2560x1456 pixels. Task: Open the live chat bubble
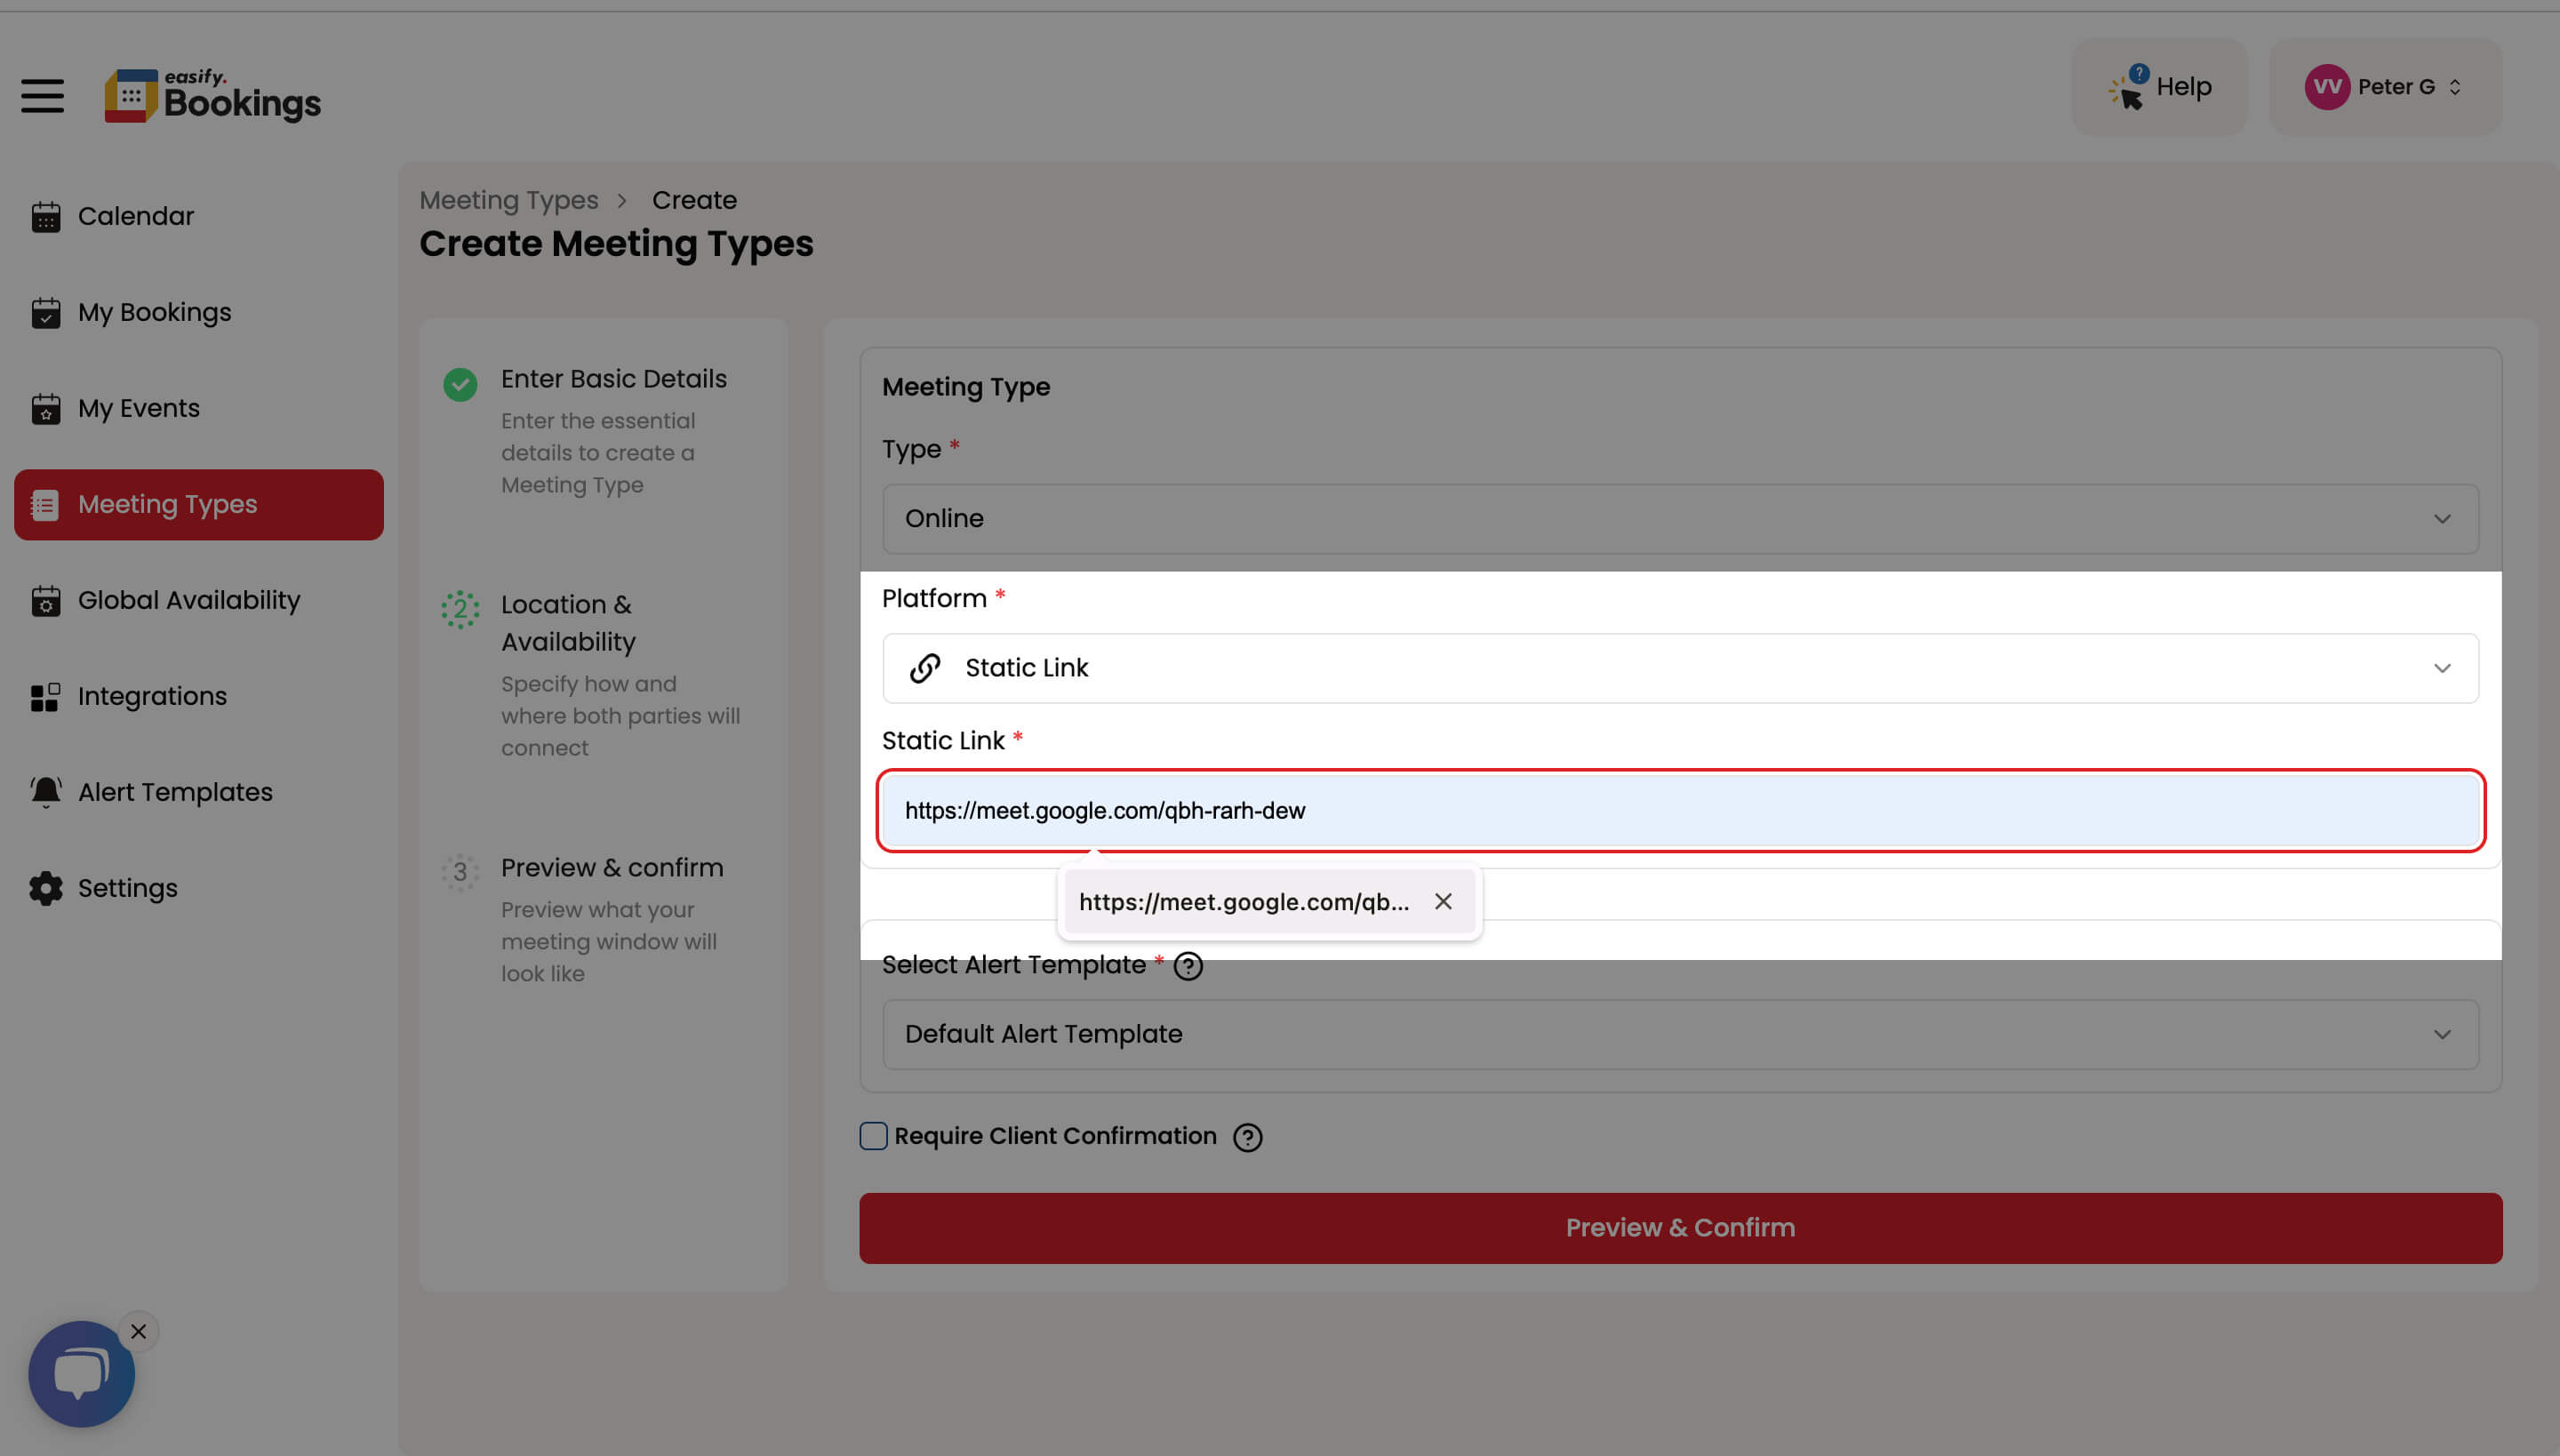coord(81,1373)
